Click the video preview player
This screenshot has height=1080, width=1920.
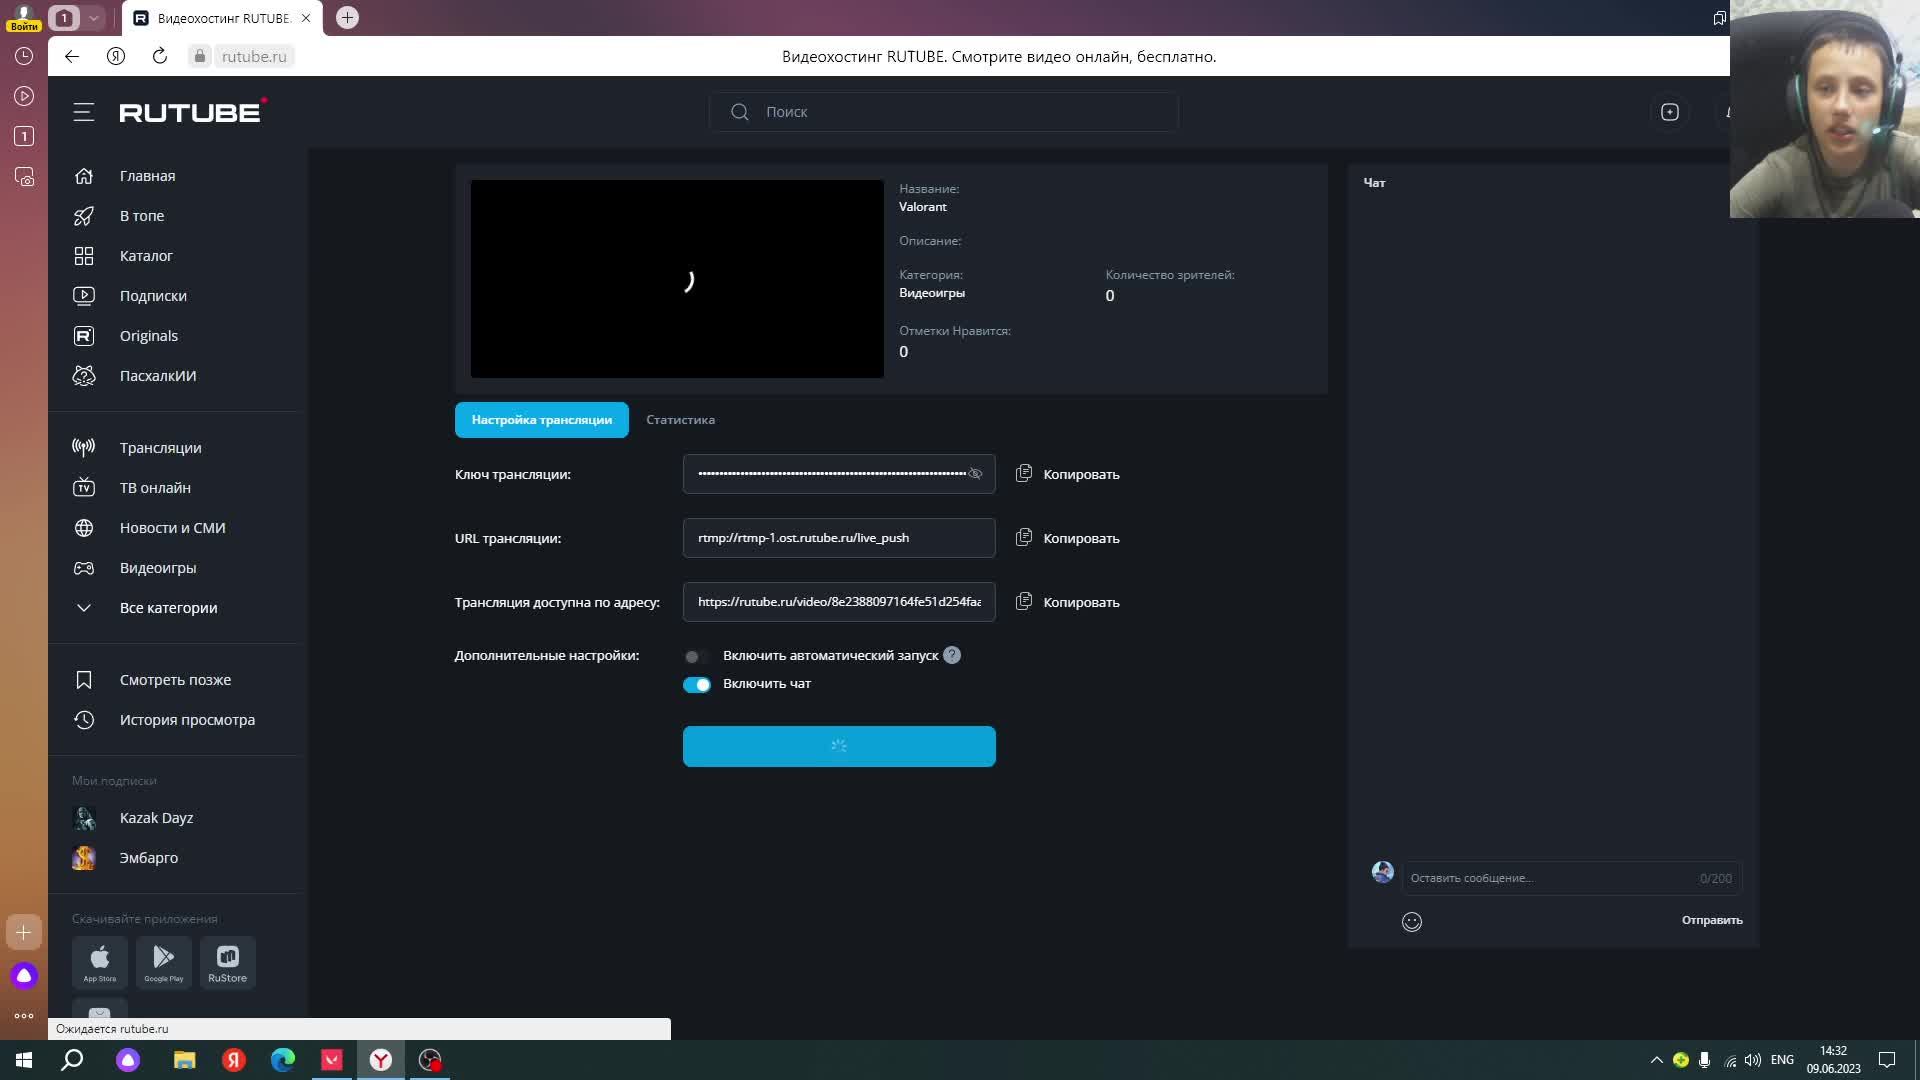[x=677, y=279]
